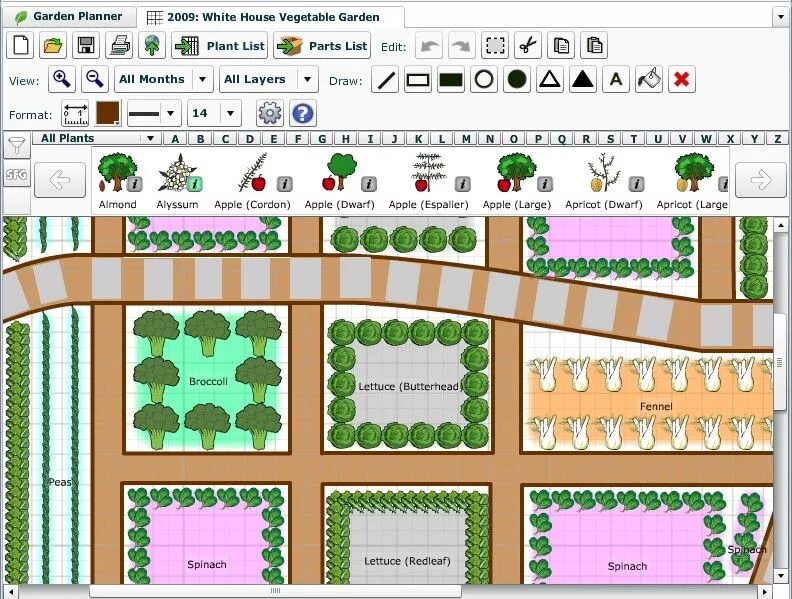
Task: Filter plants by letter S
Action: click(x=611, y=138)
